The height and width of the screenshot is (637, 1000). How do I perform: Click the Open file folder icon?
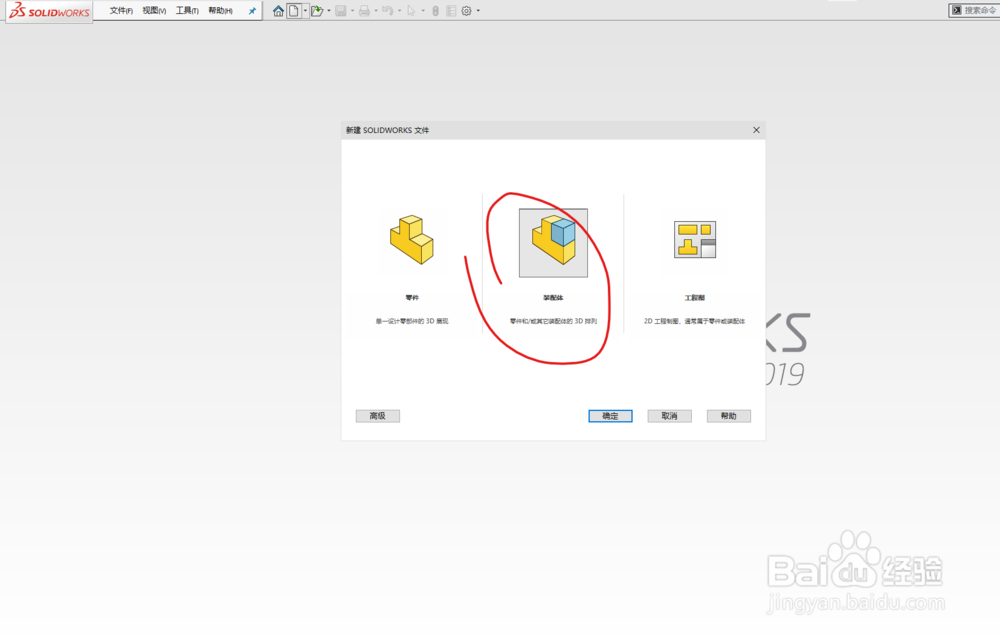tap(317, 11)
